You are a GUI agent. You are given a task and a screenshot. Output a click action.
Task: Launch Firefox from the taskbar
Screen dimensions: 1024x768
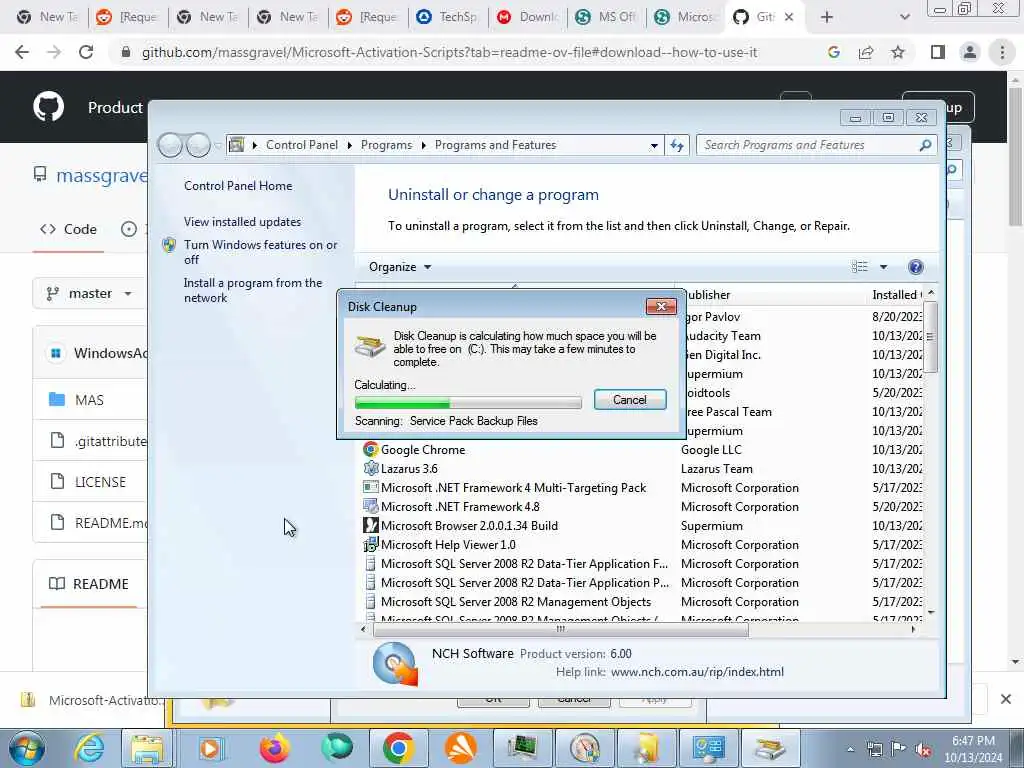[274, 748]
